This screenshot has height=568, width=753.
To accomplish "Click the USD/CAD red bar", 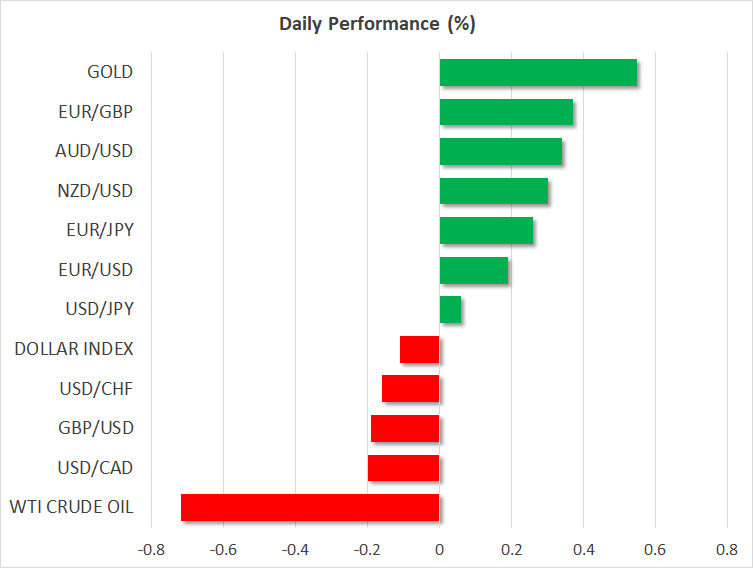I will click(404, 468).
